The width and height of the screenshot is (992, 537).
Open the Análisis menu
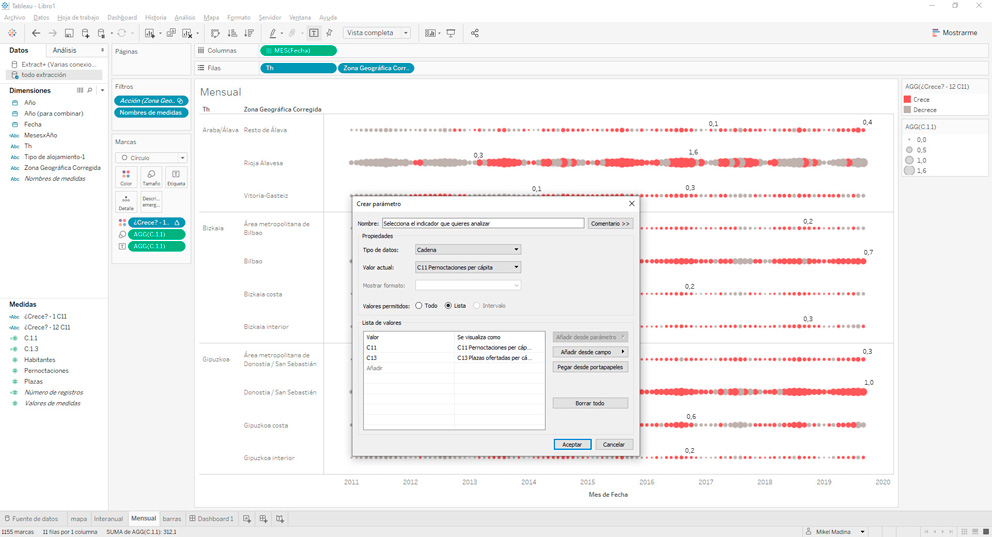185,17
